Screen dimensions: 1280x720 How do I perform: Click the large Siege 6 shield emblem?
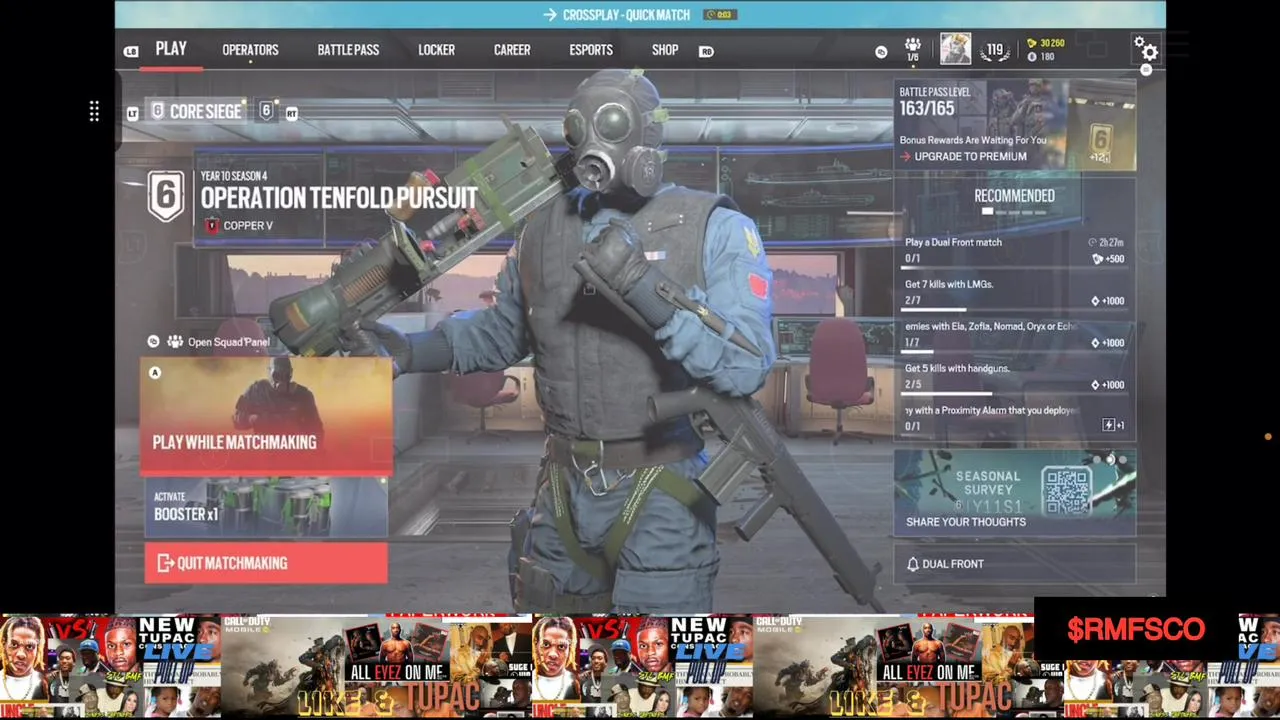166,194
